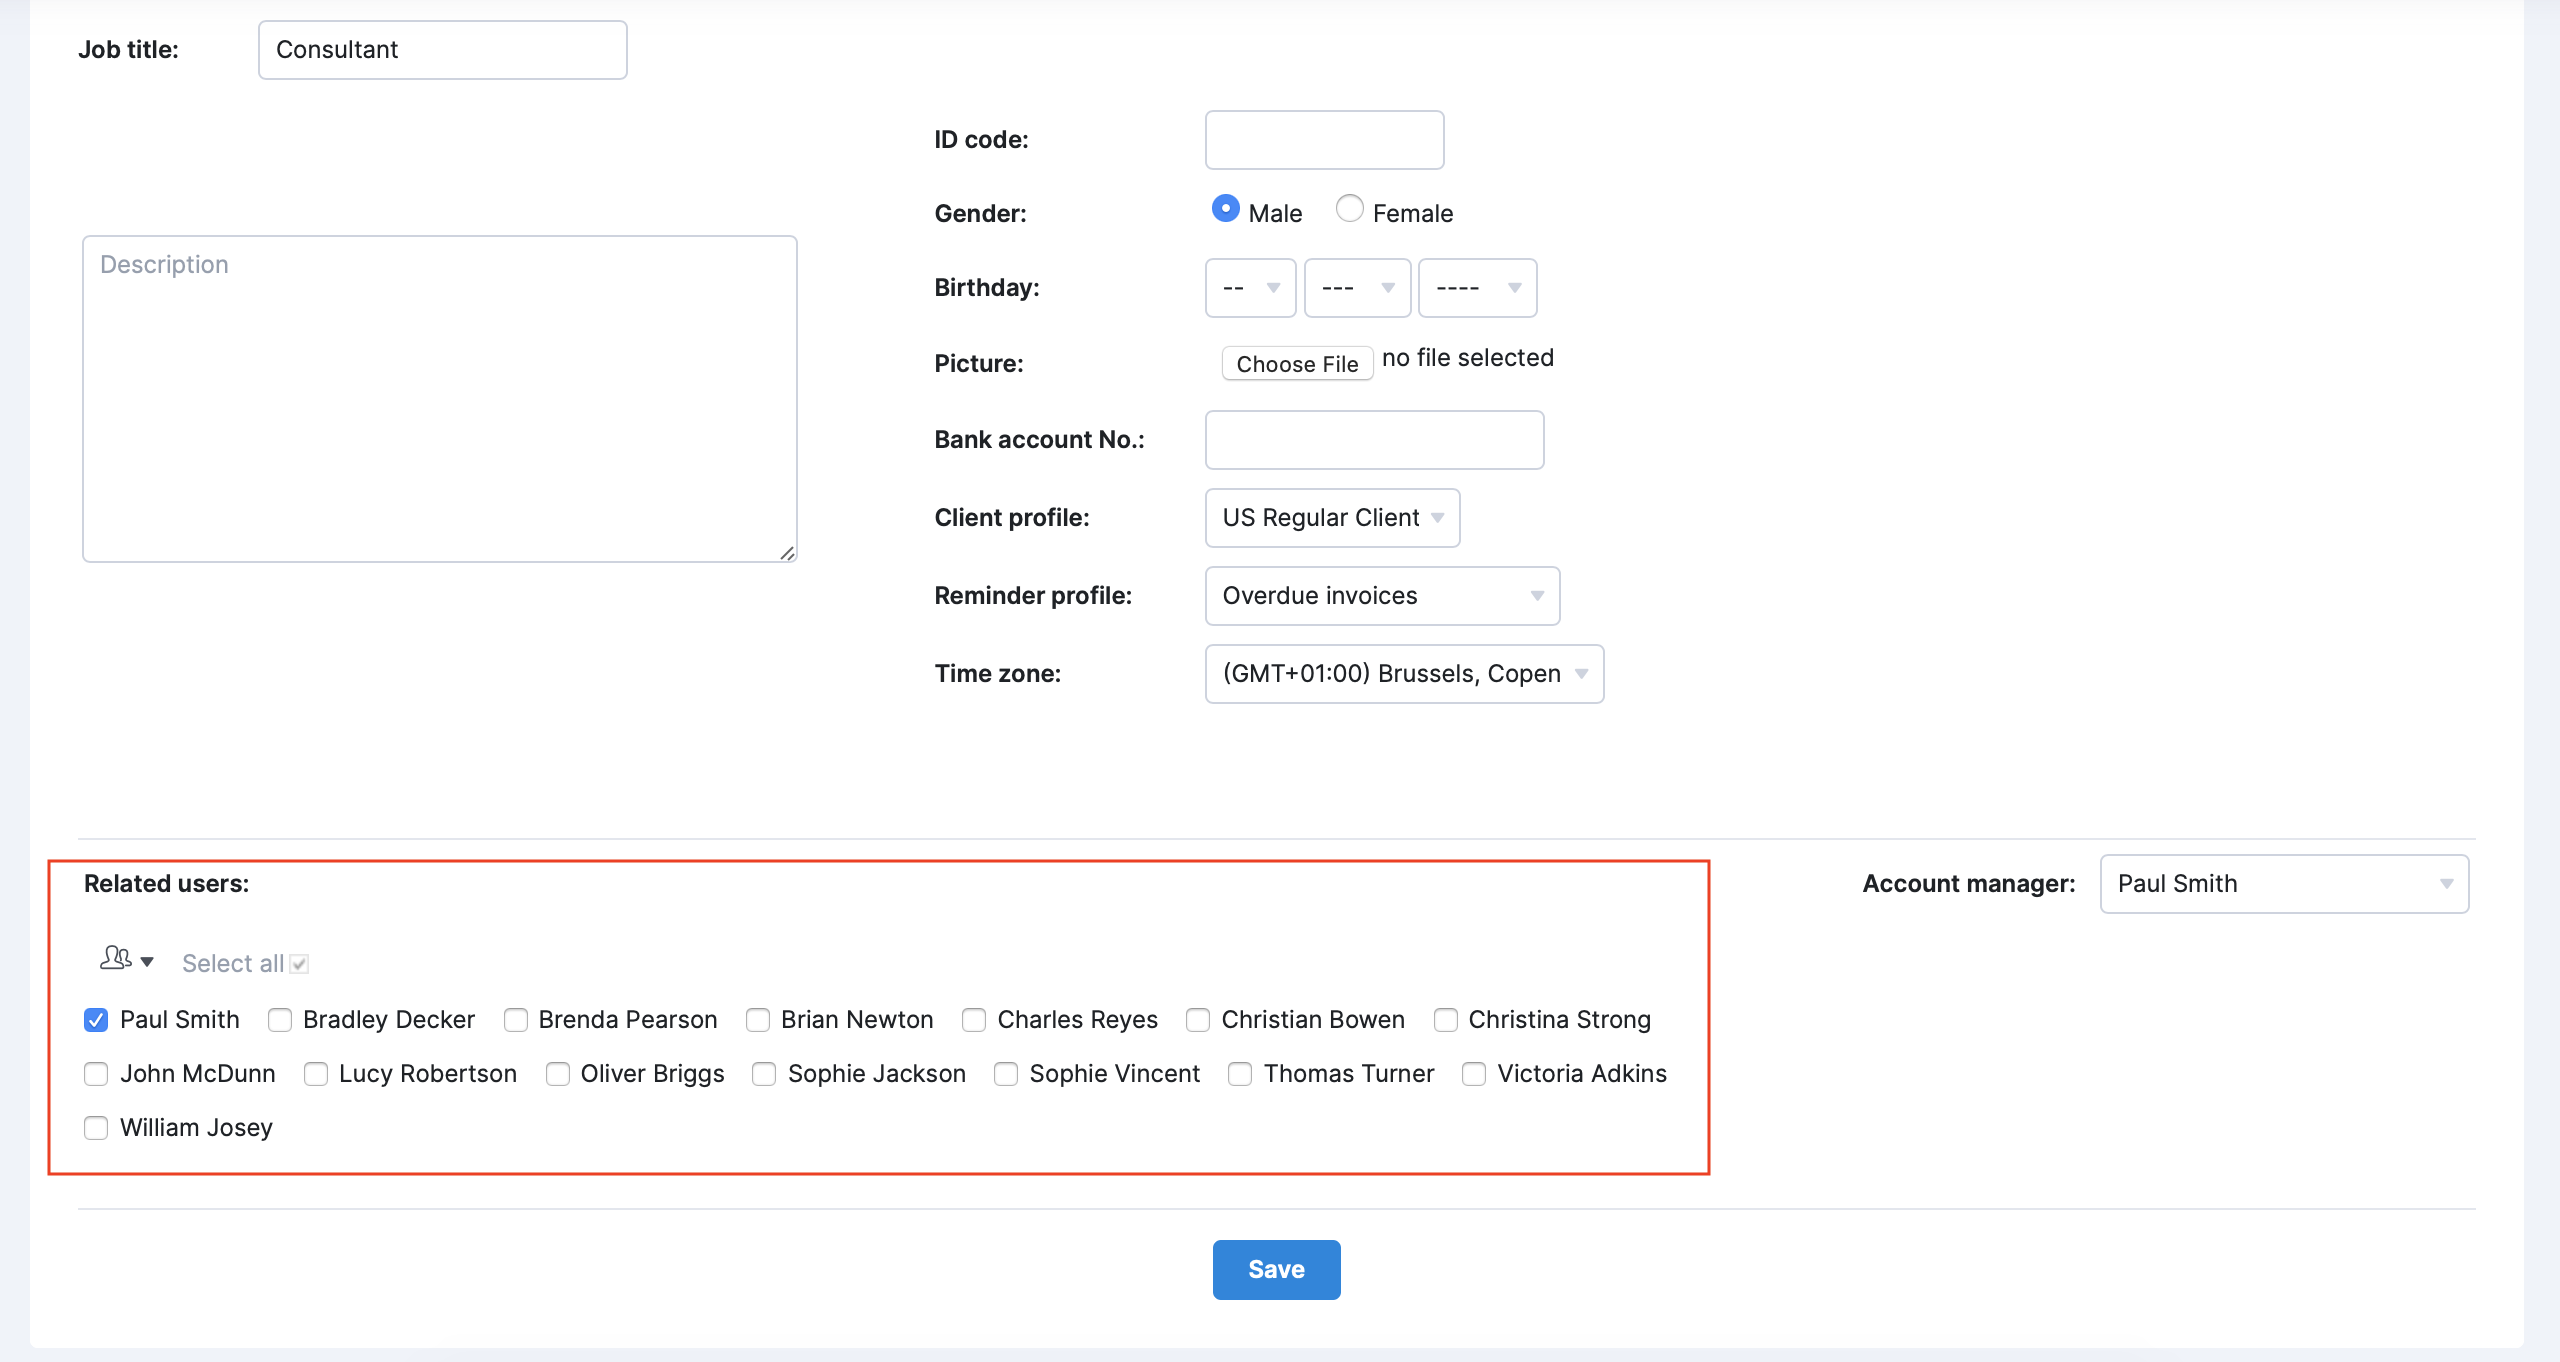The image size is (2560, 1362).
Task: Tick the Victoria Adkins checkbox
Action: click(1474, 1074)
